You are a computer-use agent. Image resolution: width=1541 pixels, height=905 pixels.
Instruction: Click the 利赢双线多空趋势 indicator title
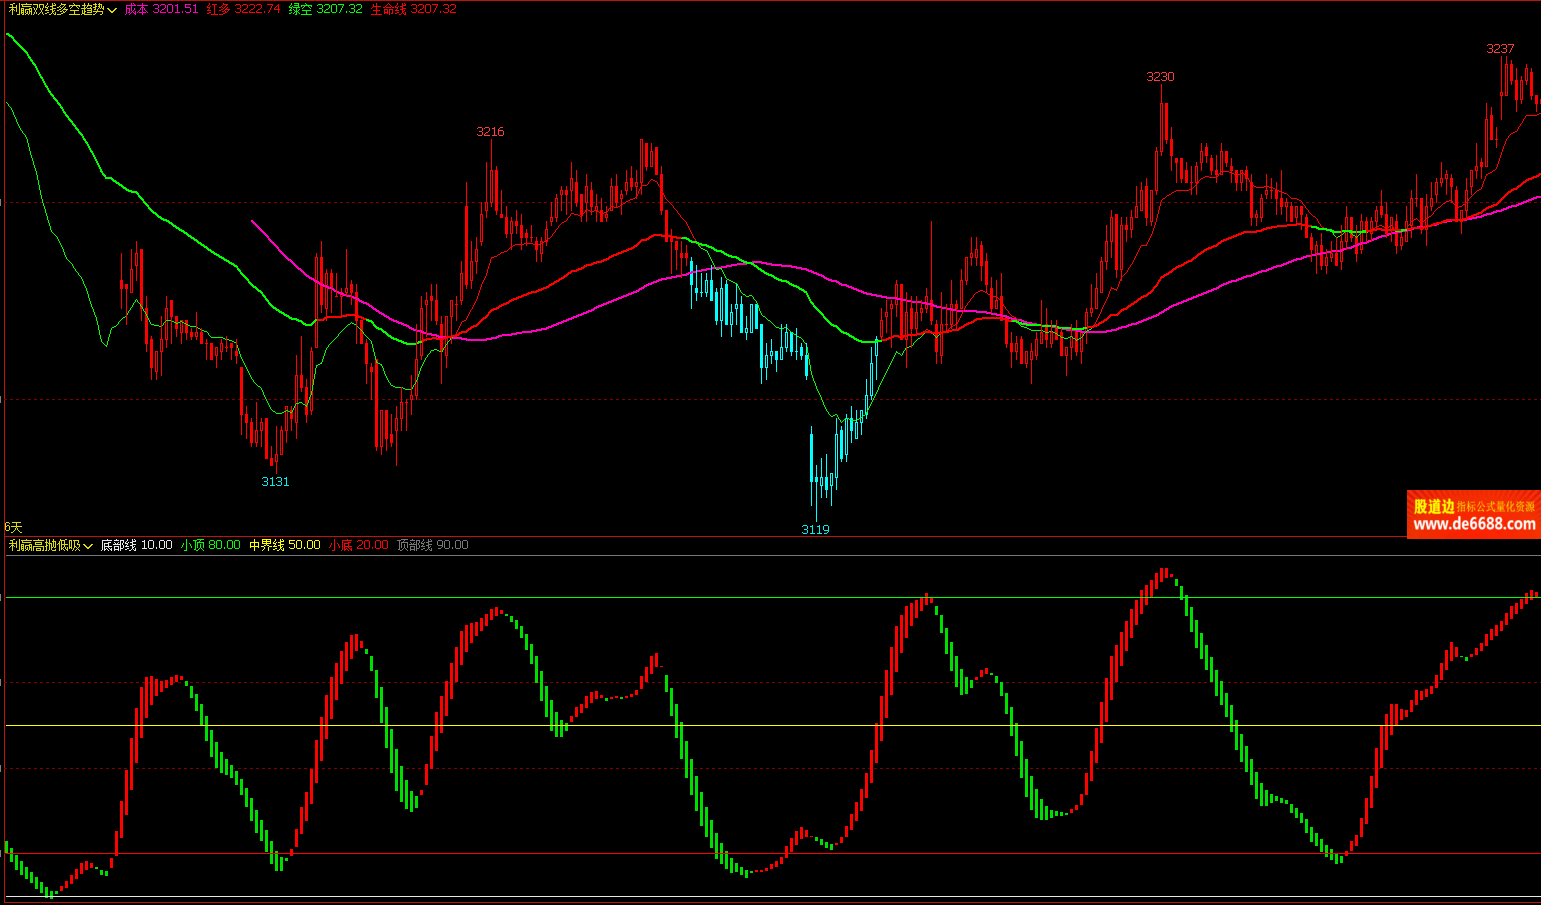[x=56, y=9]
